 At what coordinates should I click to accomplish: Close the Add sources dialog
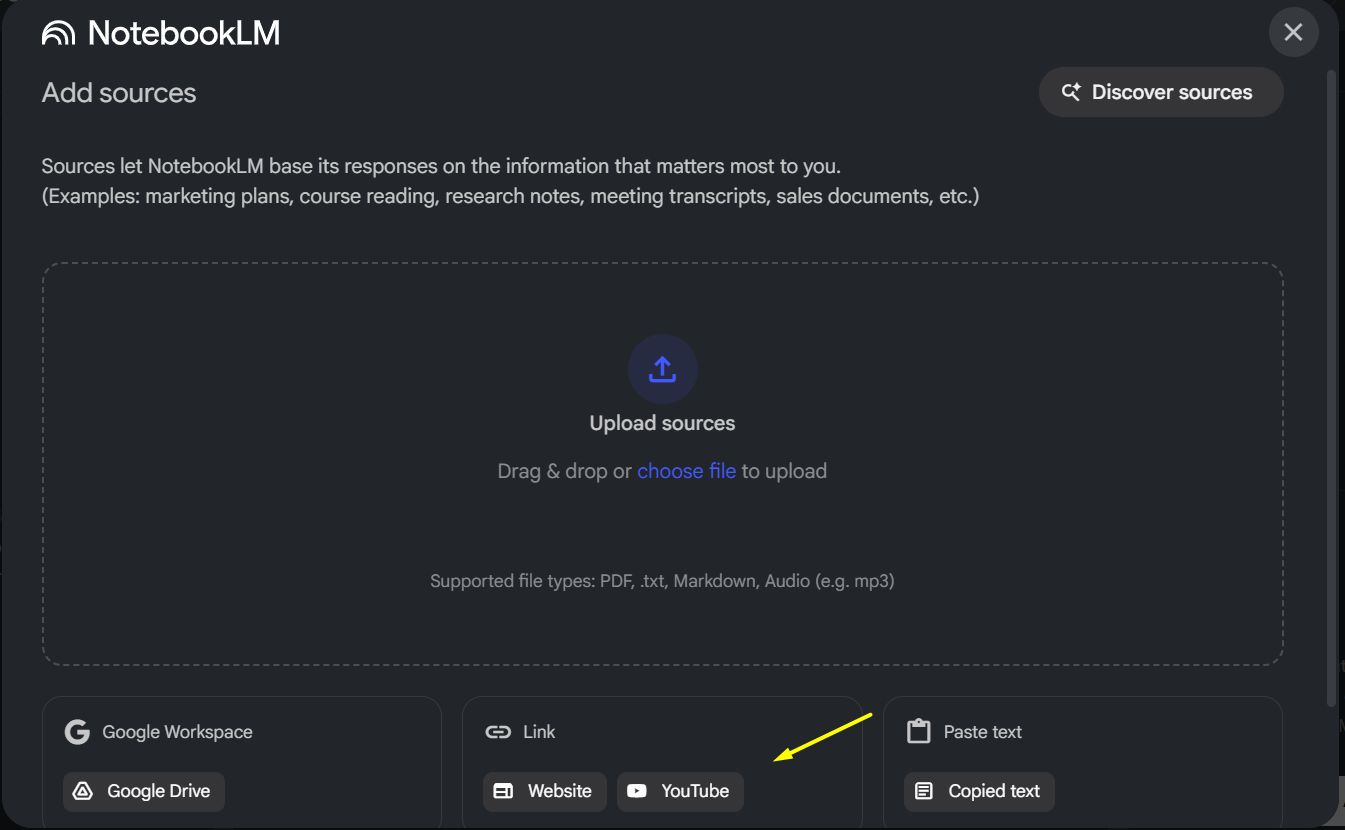coord(1293,32)
